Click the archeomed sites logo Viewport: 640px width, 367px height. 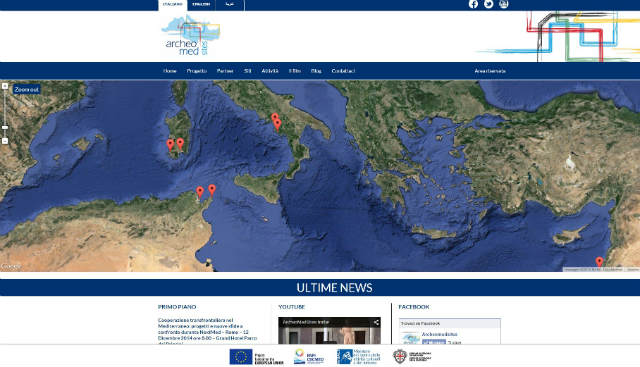point(191,36)
